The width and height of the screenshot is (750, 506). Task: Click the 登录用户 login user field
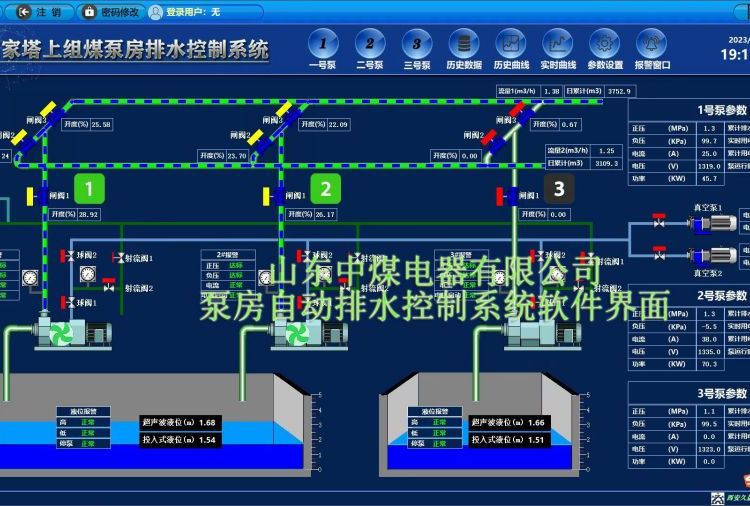205,13
